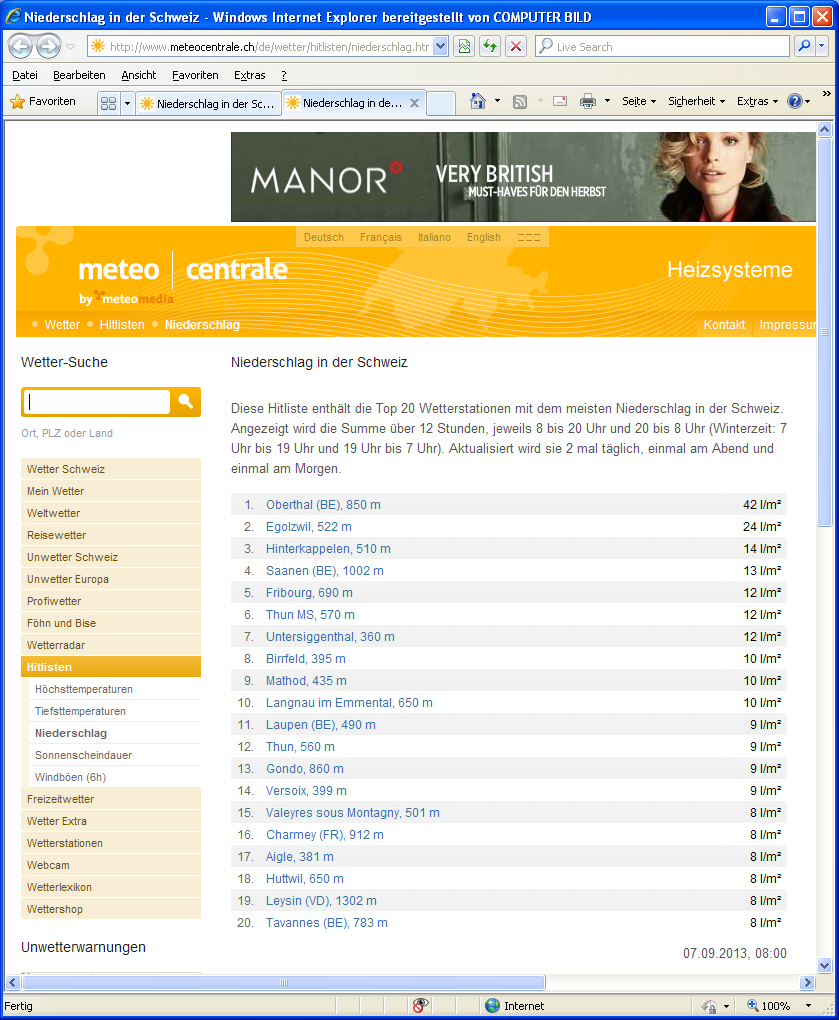839x1020 pixels.
Task: Open the ? help menu
Action: point(284,75)
